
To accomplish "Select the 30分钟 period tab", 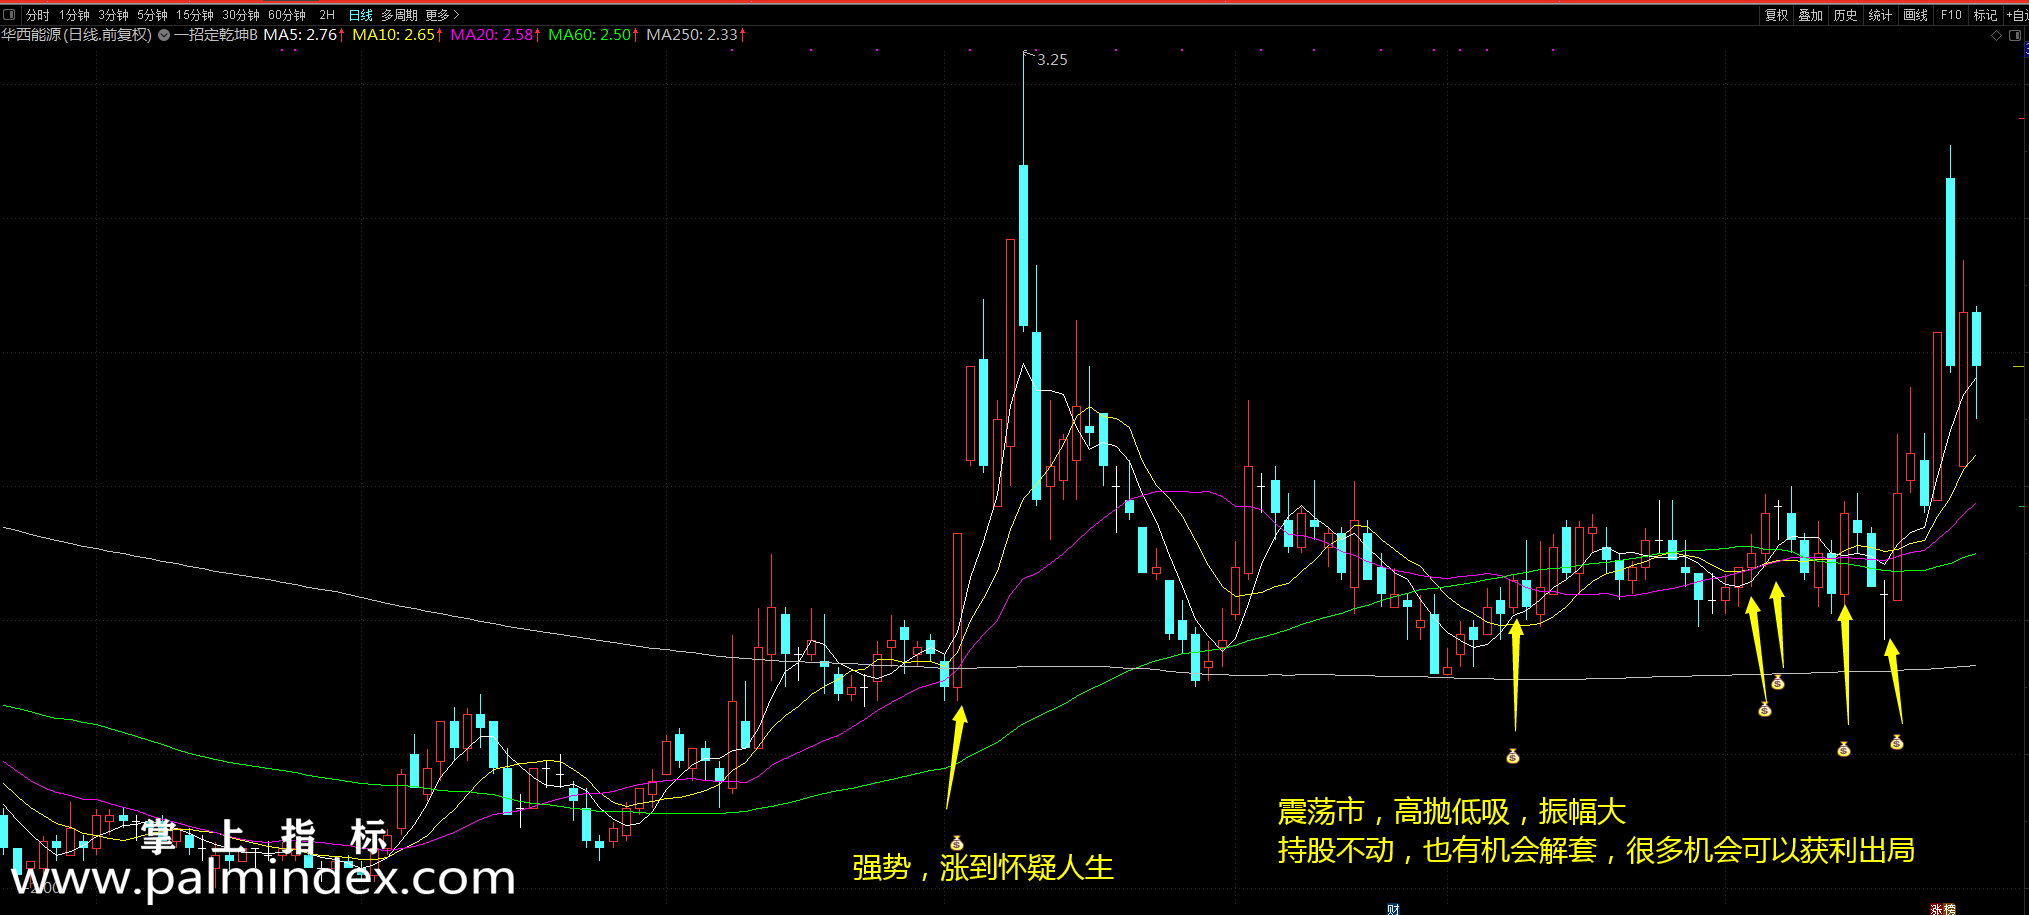I will [241, 15].
